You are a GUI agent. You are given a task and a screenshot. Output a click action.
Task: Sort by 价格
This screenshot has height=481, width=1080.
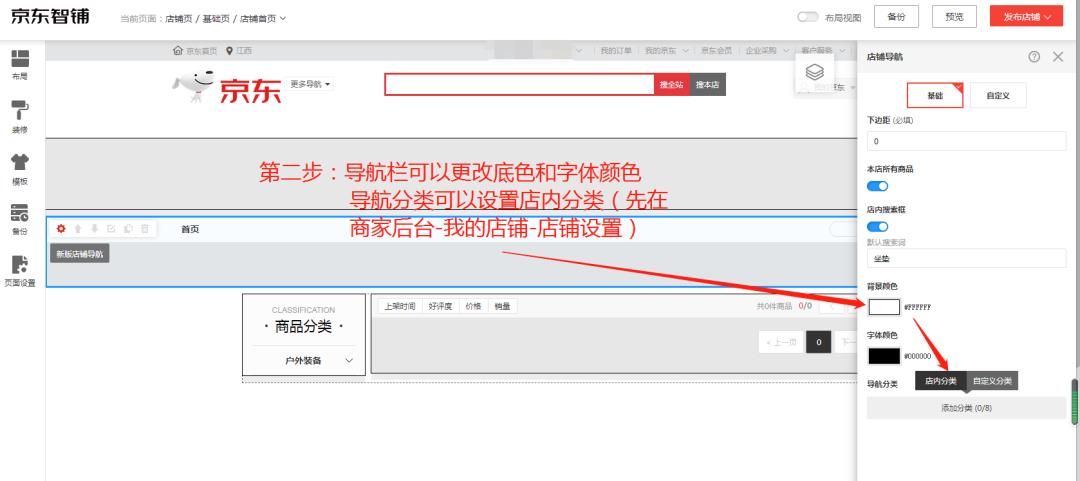tap(472, 307)
